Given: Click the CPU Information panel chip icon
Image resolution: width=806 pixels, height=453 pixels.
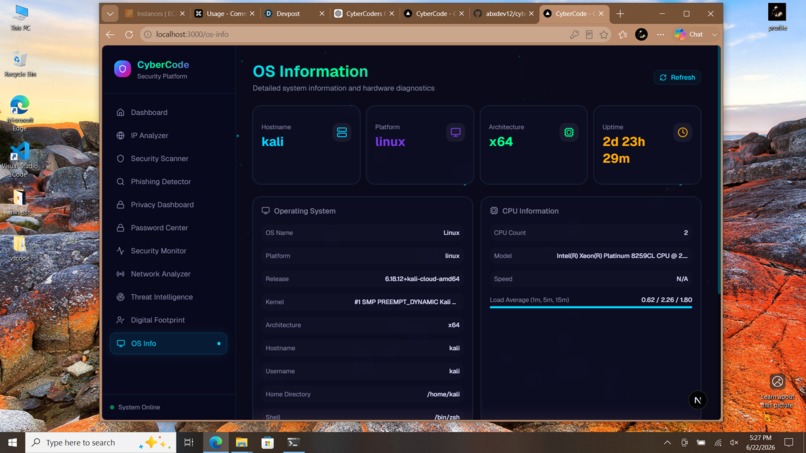Looking at the screenshot, I should pyautogui.click(x=494, y=211).
